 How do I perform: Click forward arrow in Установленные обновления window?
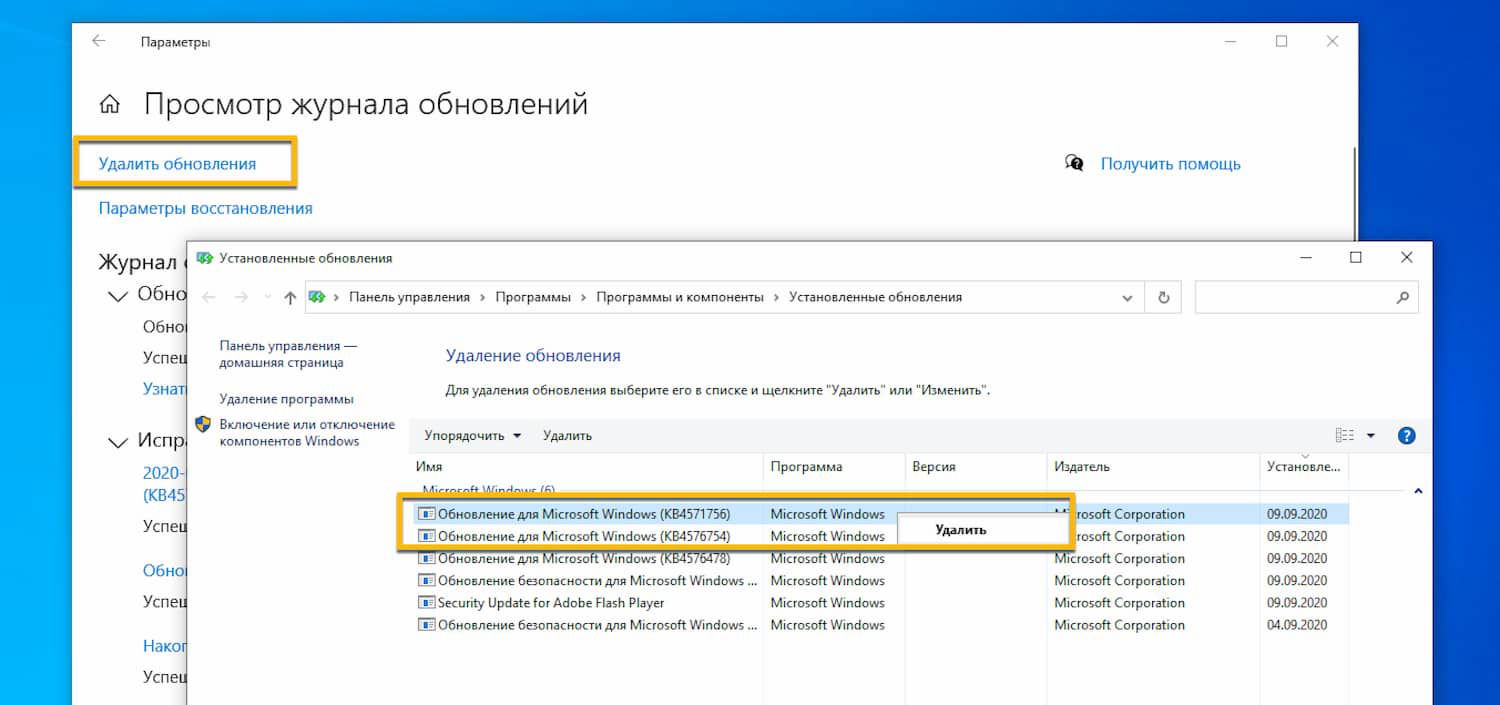[x=241, y=297]
